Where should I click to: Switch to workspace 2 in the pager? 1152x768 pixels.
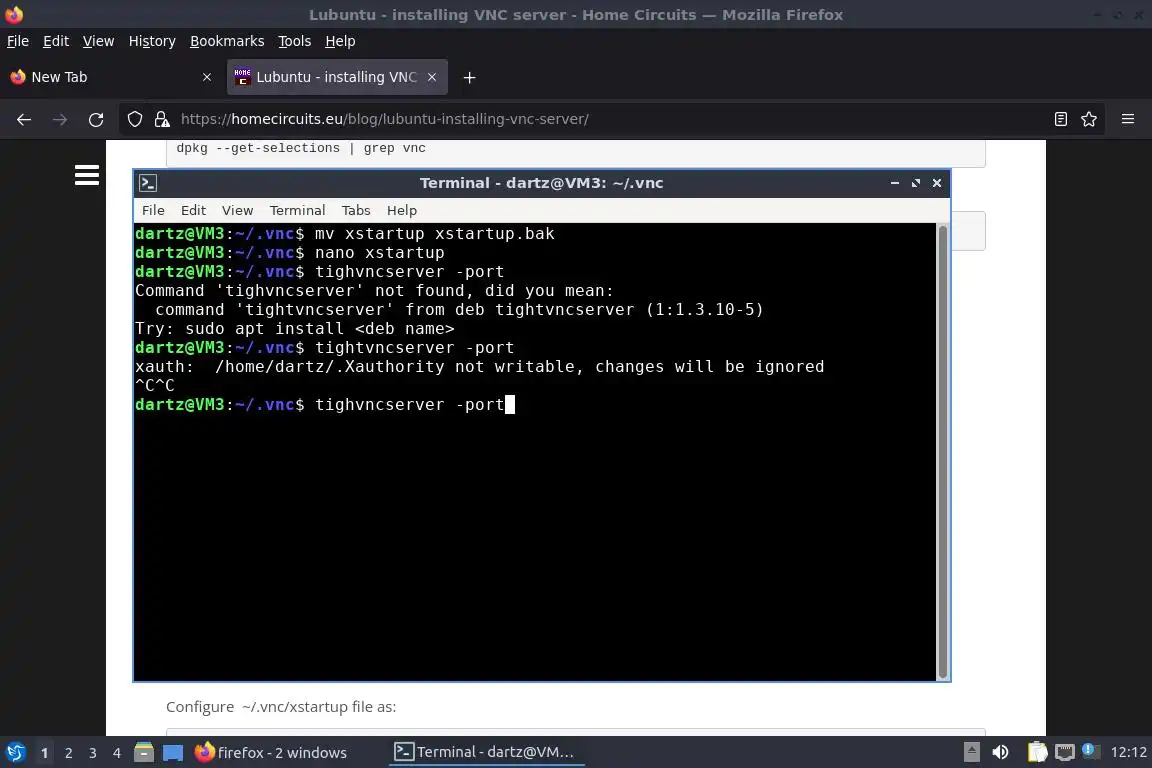pyautogui.click(x=68, y=753)
